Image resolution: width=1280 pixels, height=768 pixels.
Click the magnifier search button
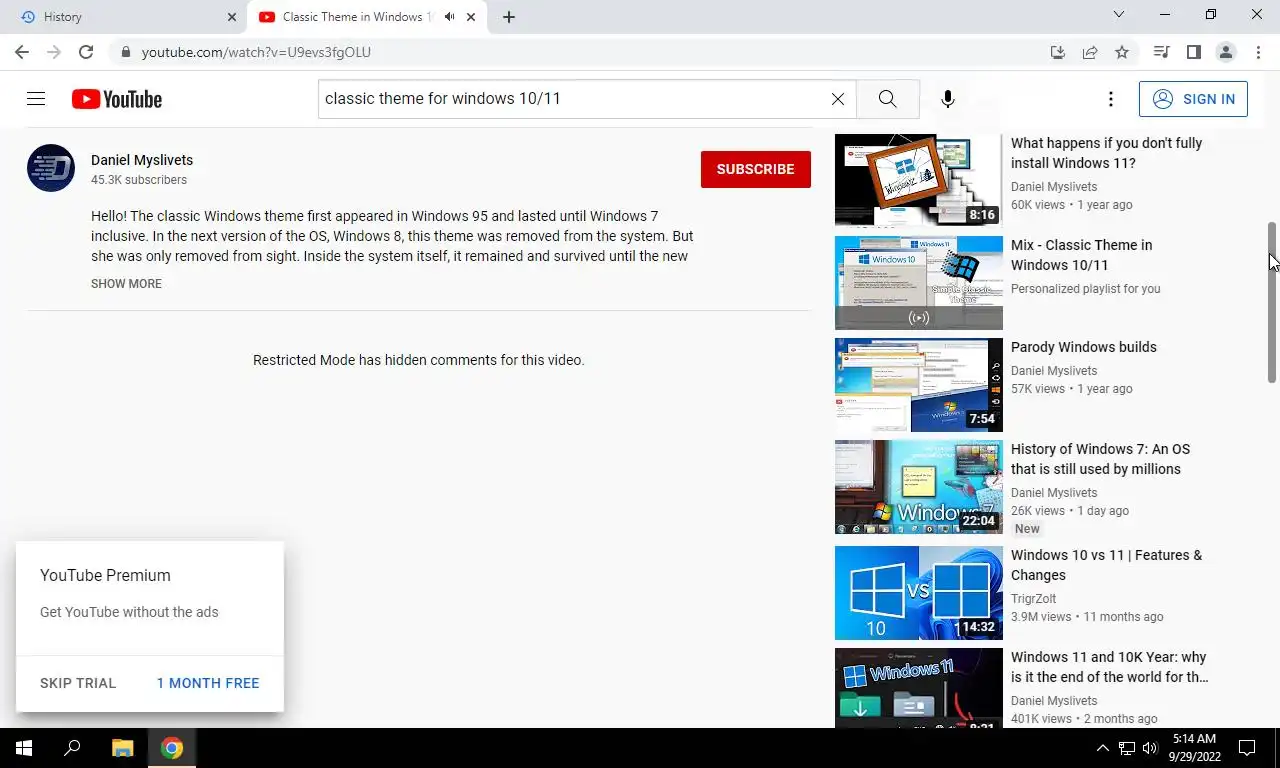pos(887,99)
